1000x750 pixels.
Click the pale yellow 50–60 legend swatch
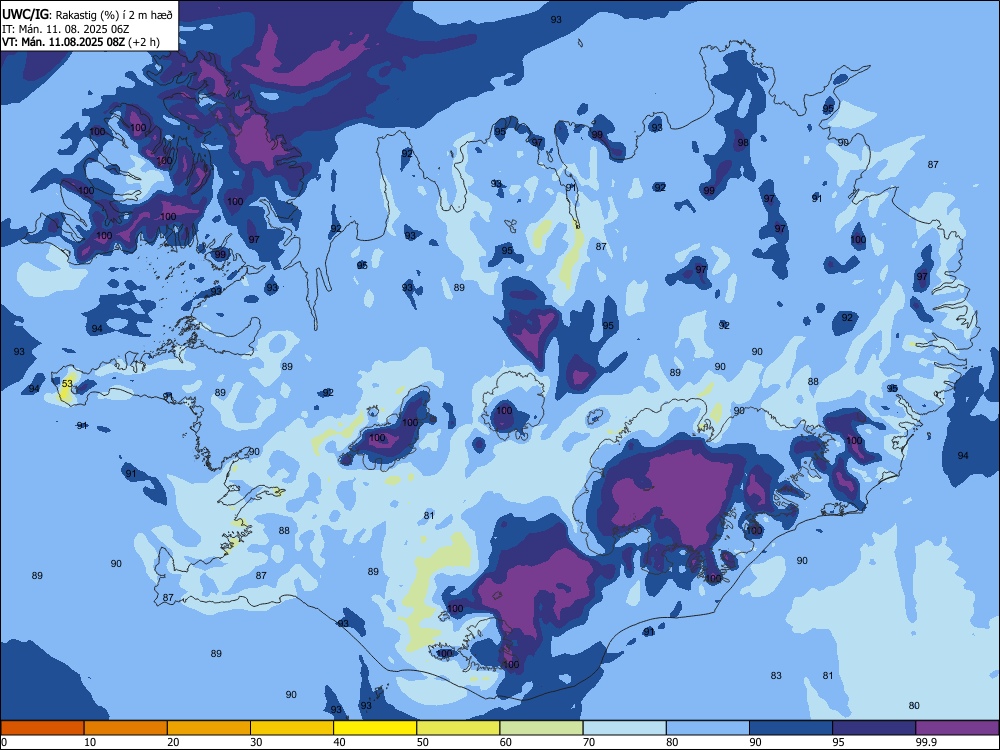coord(458,728)
